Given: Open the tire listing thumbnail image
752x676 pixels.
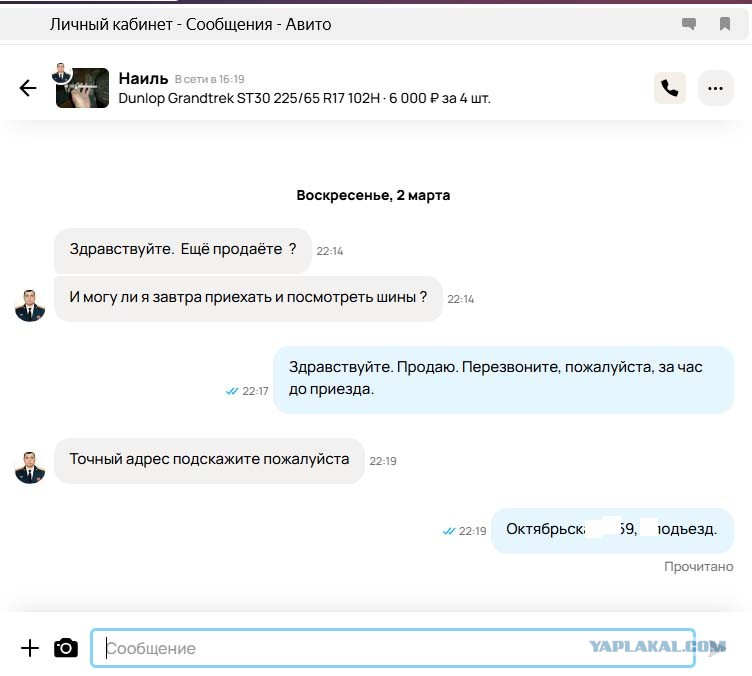Looking at the screenshot, I should [x=82, y=88].
